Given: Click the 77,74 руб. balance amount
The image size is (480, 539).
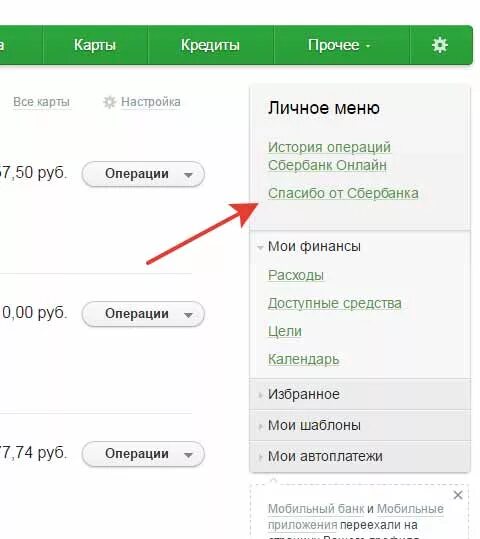Looking at the screenshot, I should 33,452.
